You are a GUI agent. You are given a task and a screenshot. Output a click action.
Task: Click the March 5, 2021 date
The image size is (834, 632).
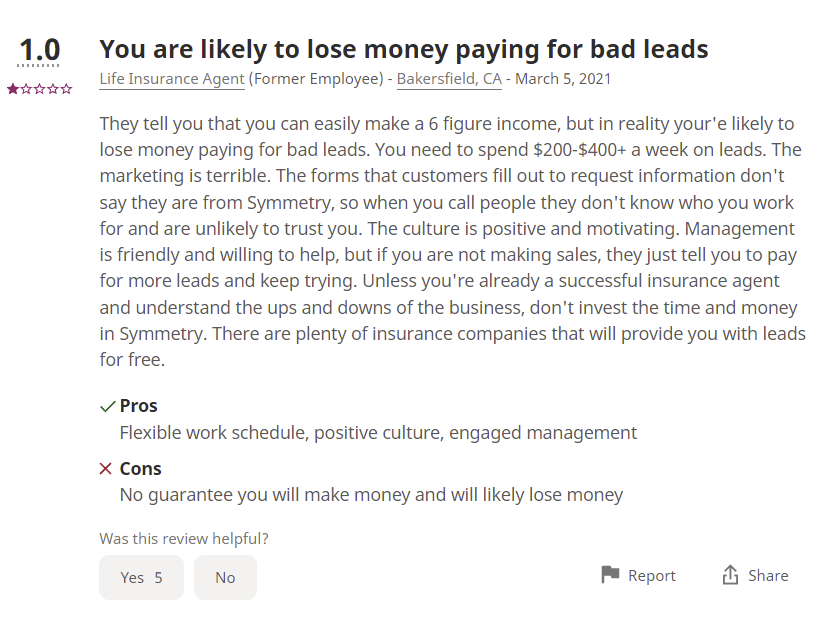563,79
